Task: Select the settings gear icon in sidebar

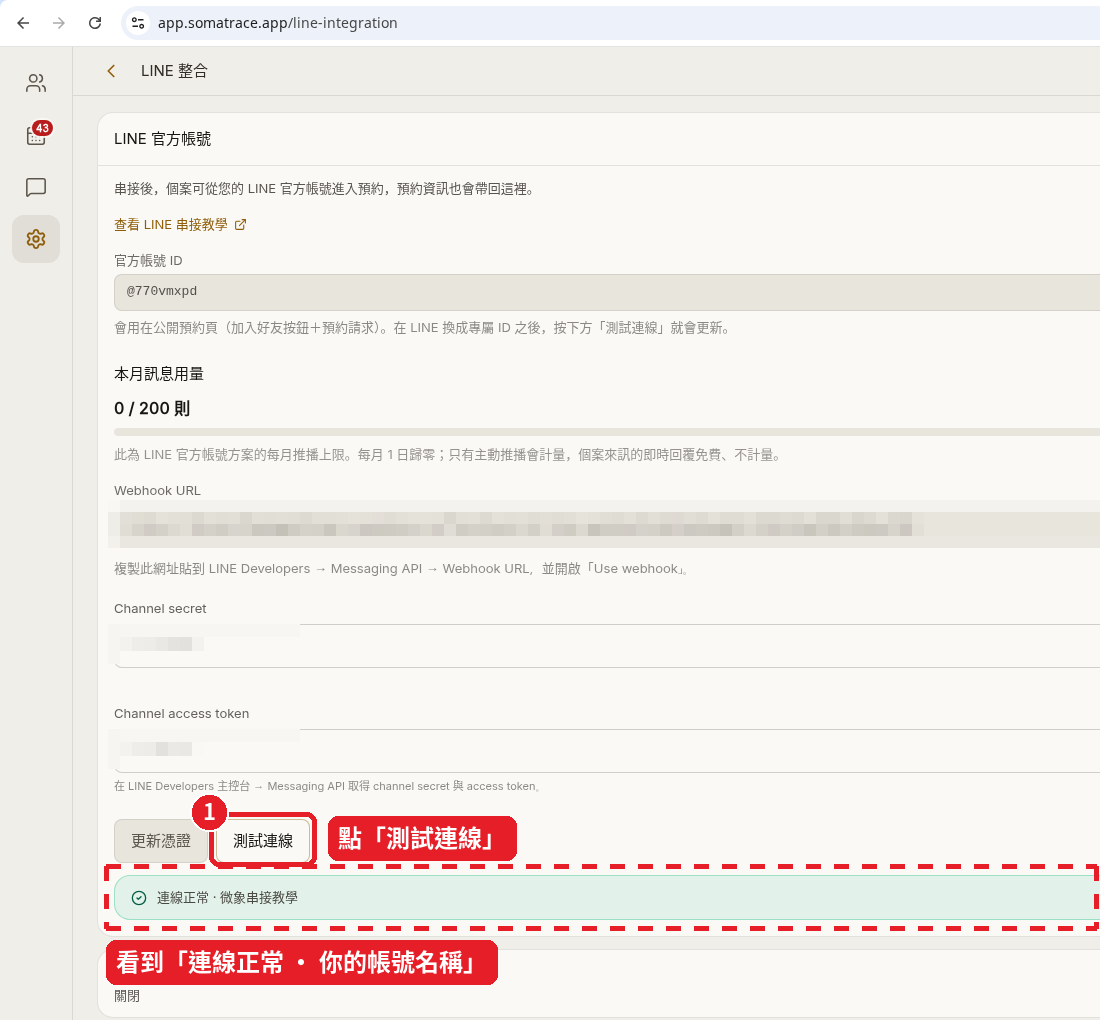Action: [x=36, y=239]
